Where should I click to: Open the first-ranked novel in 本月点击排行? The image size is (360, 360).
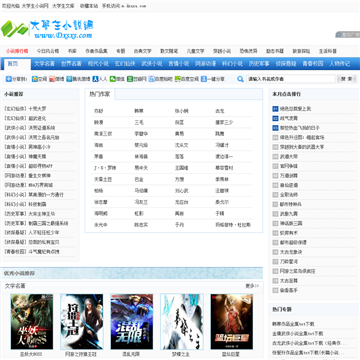pos(295,109)
